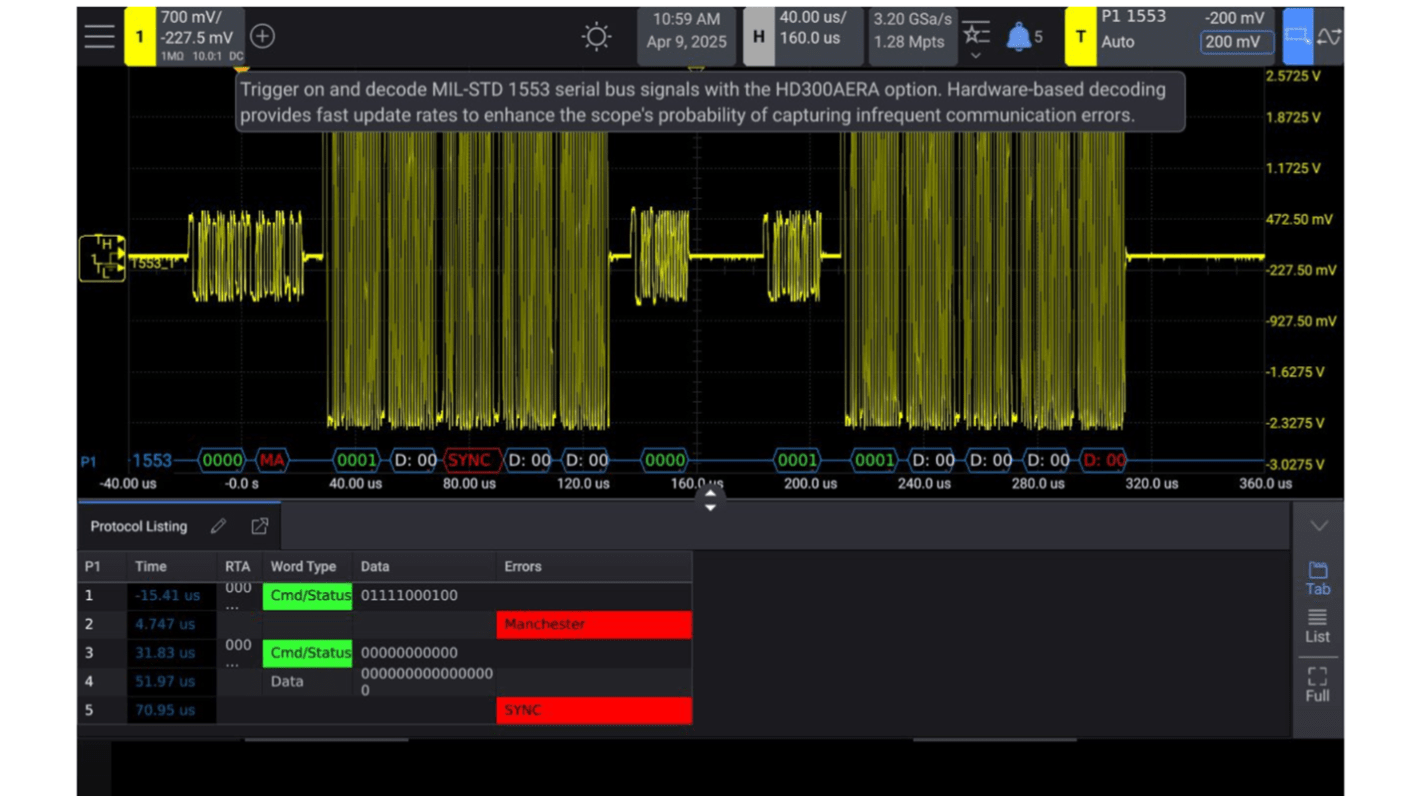Select time value -15.41 us
Screen dimensions: 1420x798
[x=168, y=595]
